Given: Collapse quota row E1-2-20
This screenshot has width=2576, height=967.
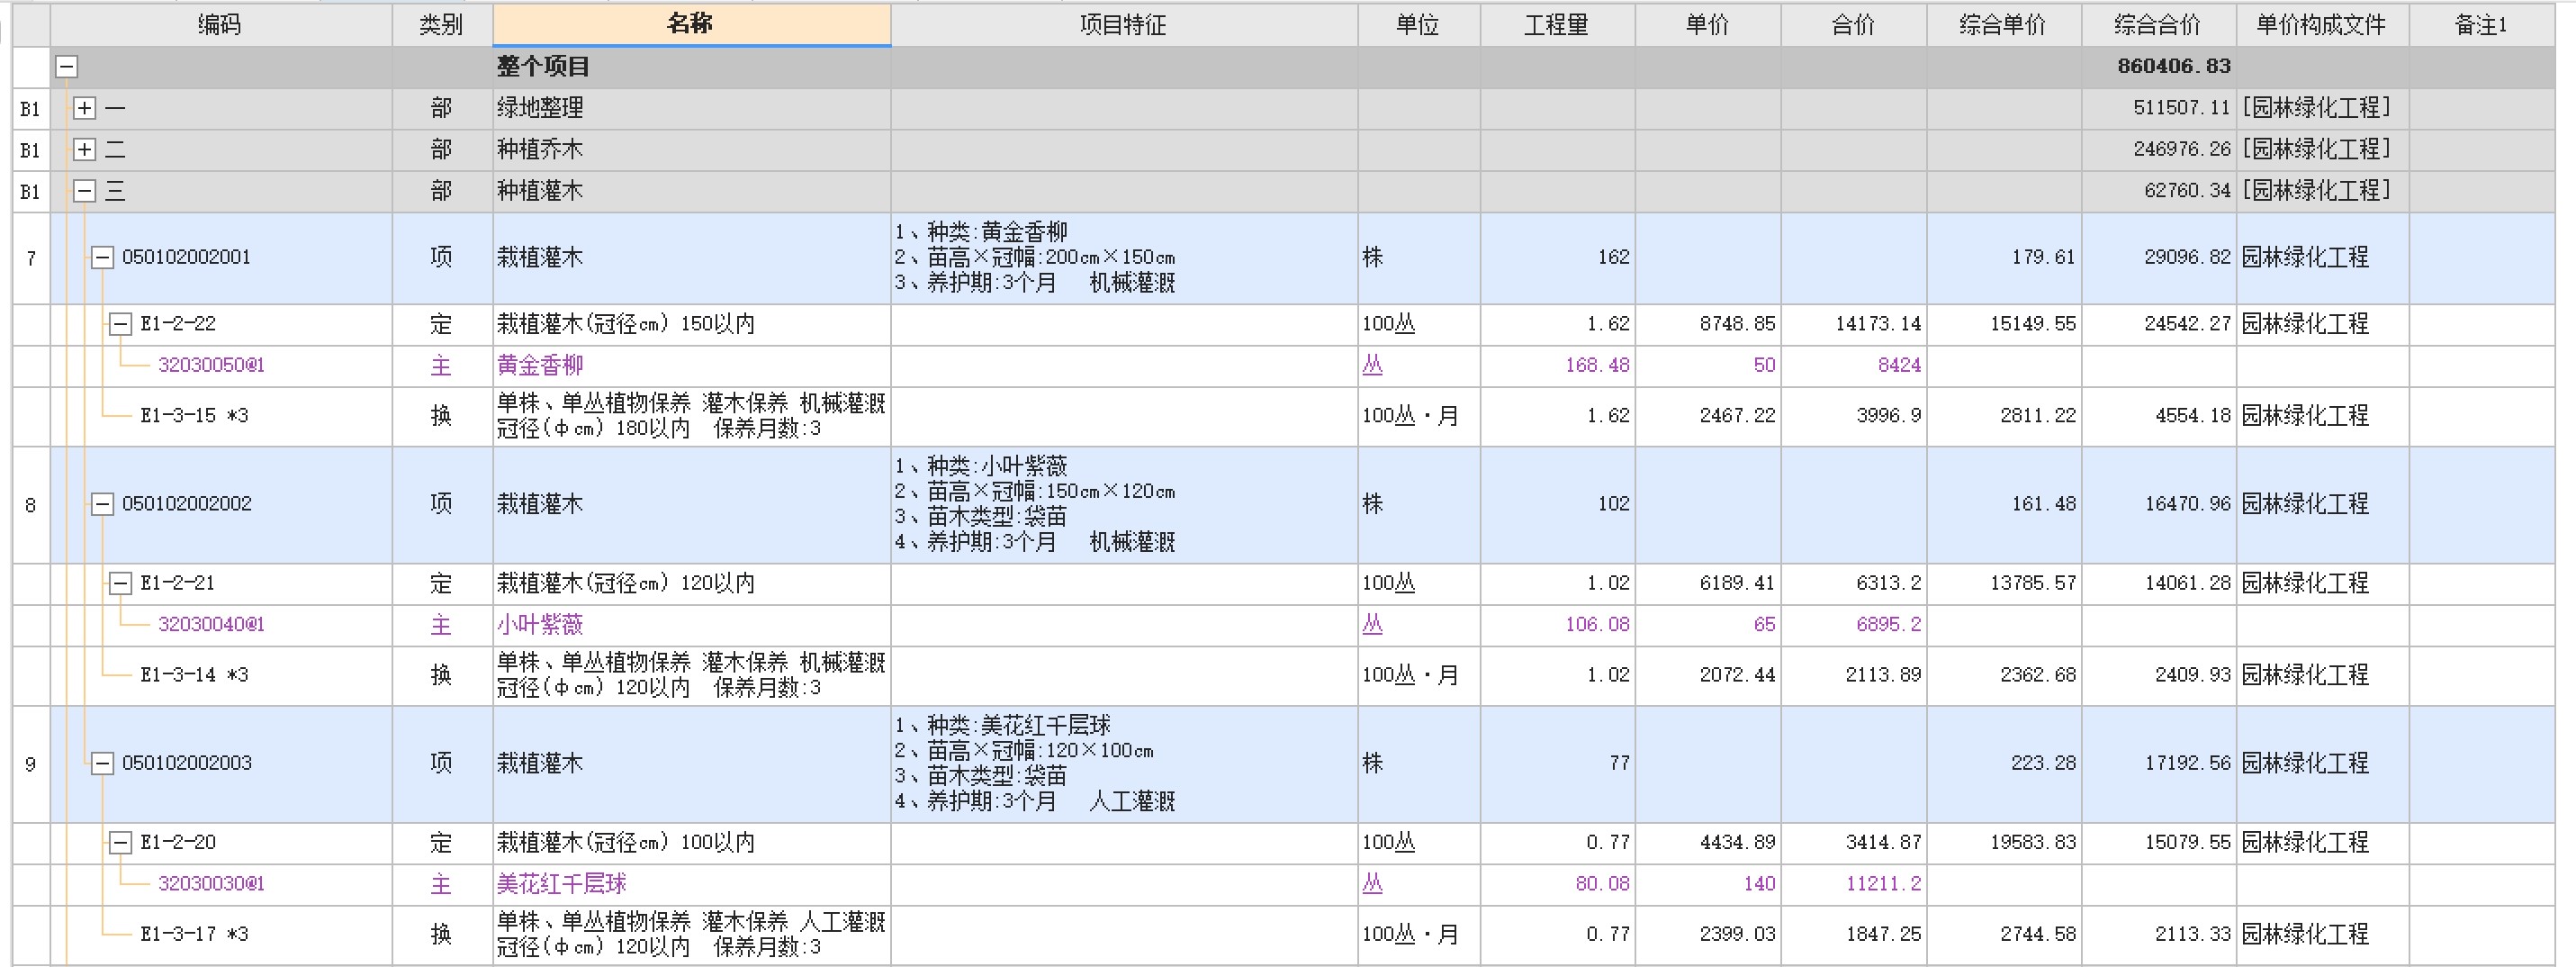Looking at the screenshot, I should (x=120, y=843).
